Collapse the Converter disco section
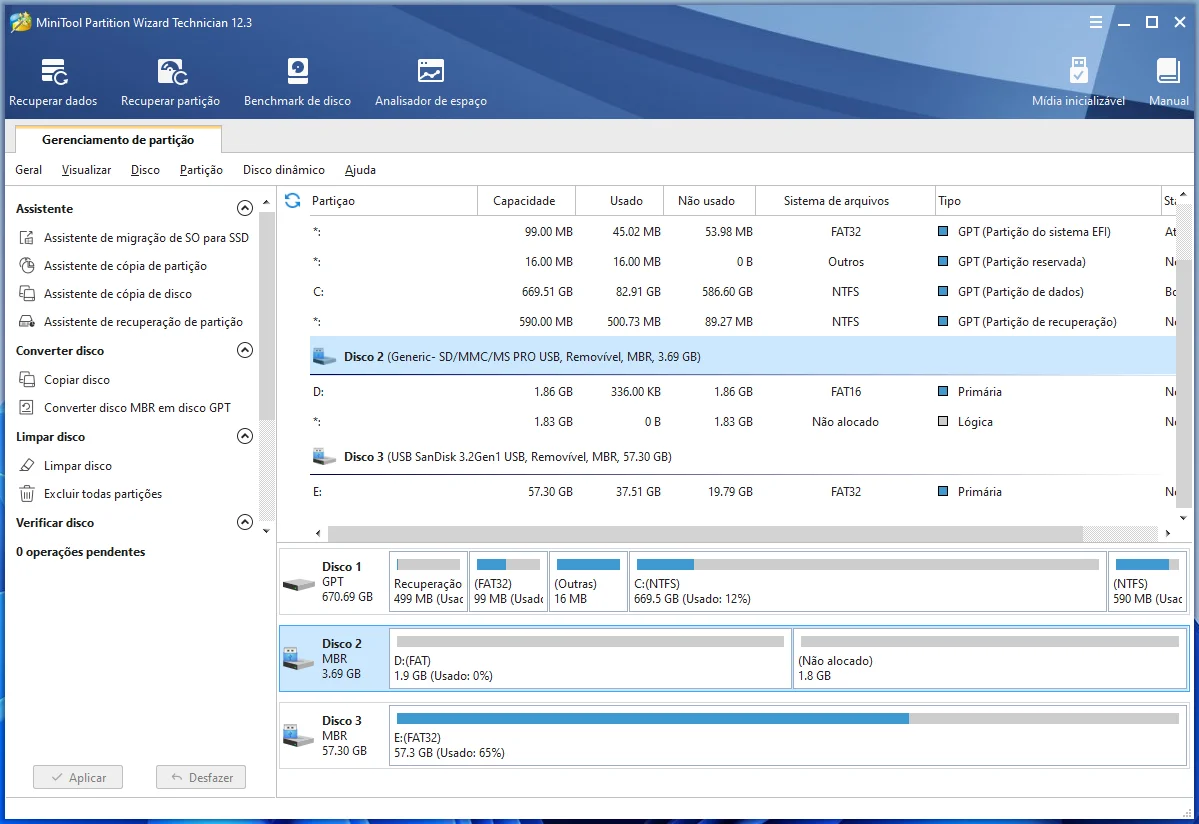 click(x=244, y=351)
